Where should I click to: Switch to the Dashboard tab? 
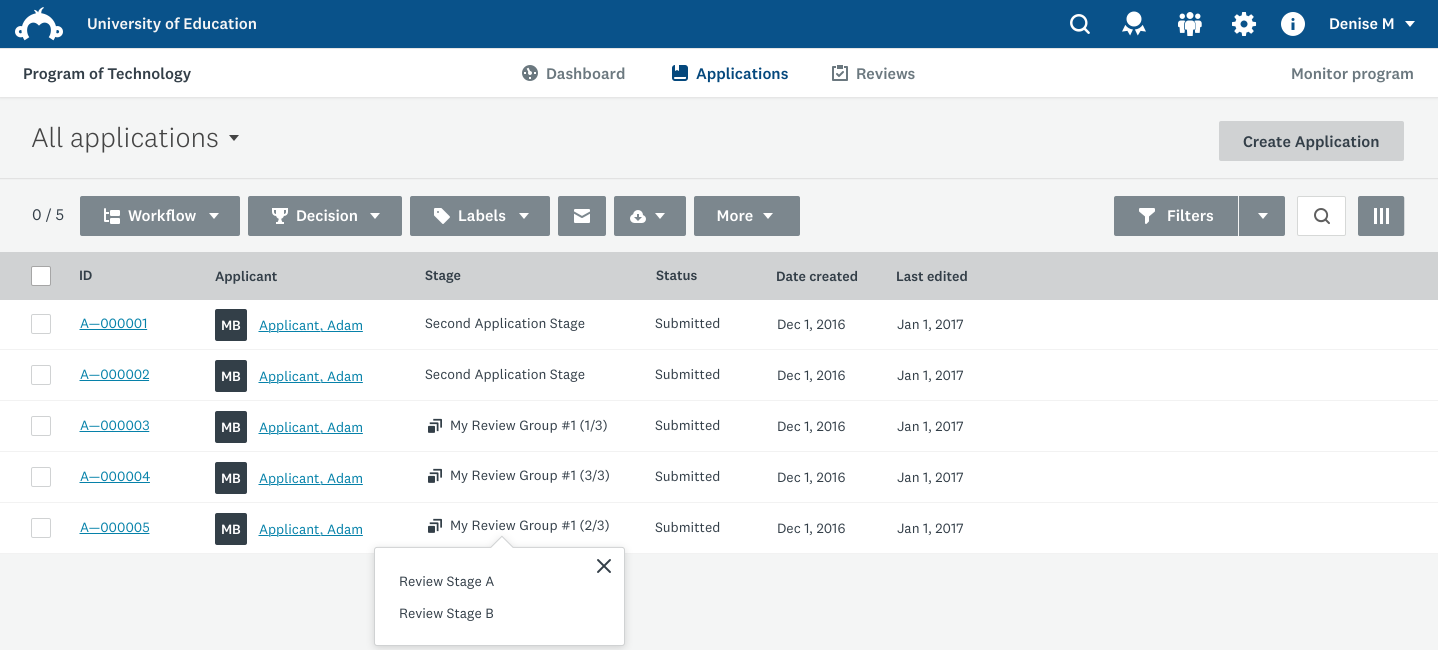click(x=573, y=74)
